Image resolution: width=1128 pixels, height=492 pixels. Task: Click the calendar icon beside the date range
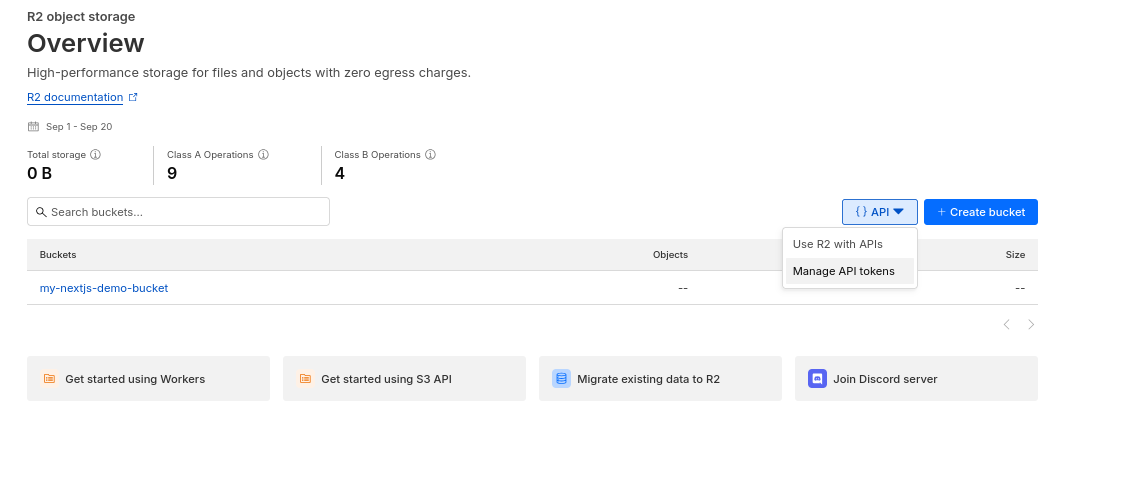[33, 127]
